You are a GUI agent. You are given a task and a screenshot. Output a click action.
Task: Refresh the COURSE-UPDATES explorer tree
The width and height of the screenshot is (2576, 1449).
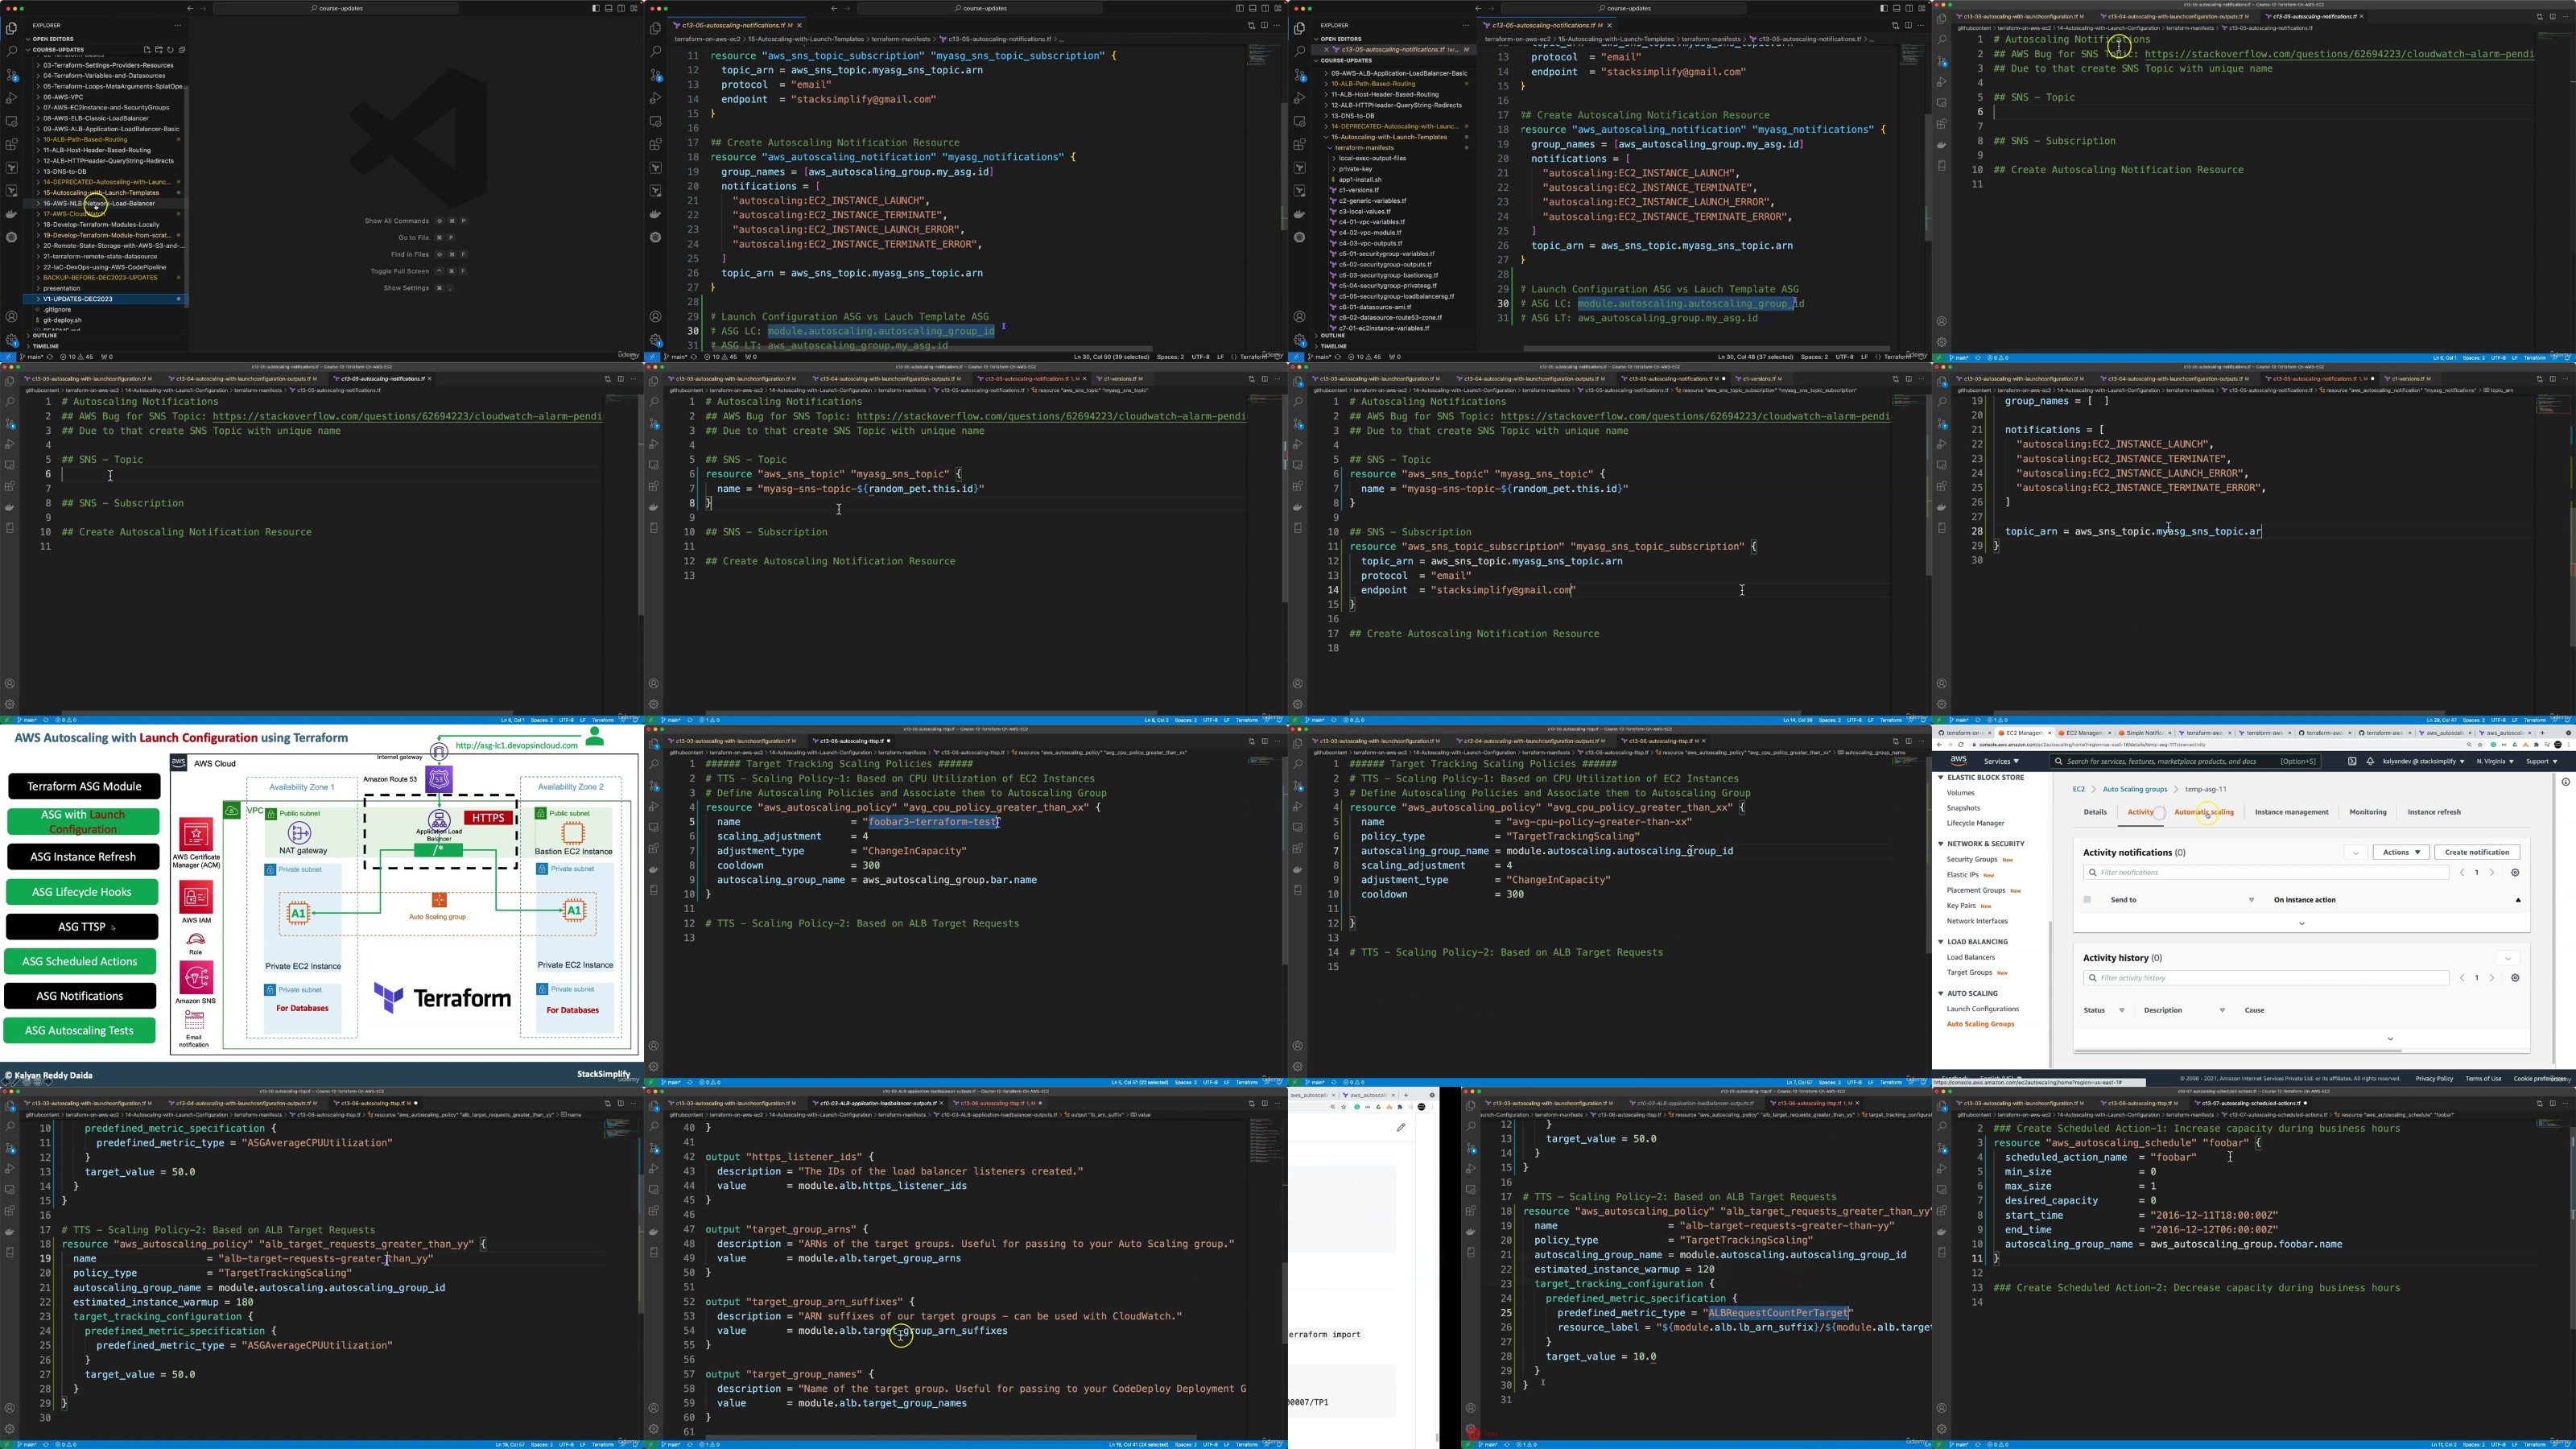coord(170,49)
